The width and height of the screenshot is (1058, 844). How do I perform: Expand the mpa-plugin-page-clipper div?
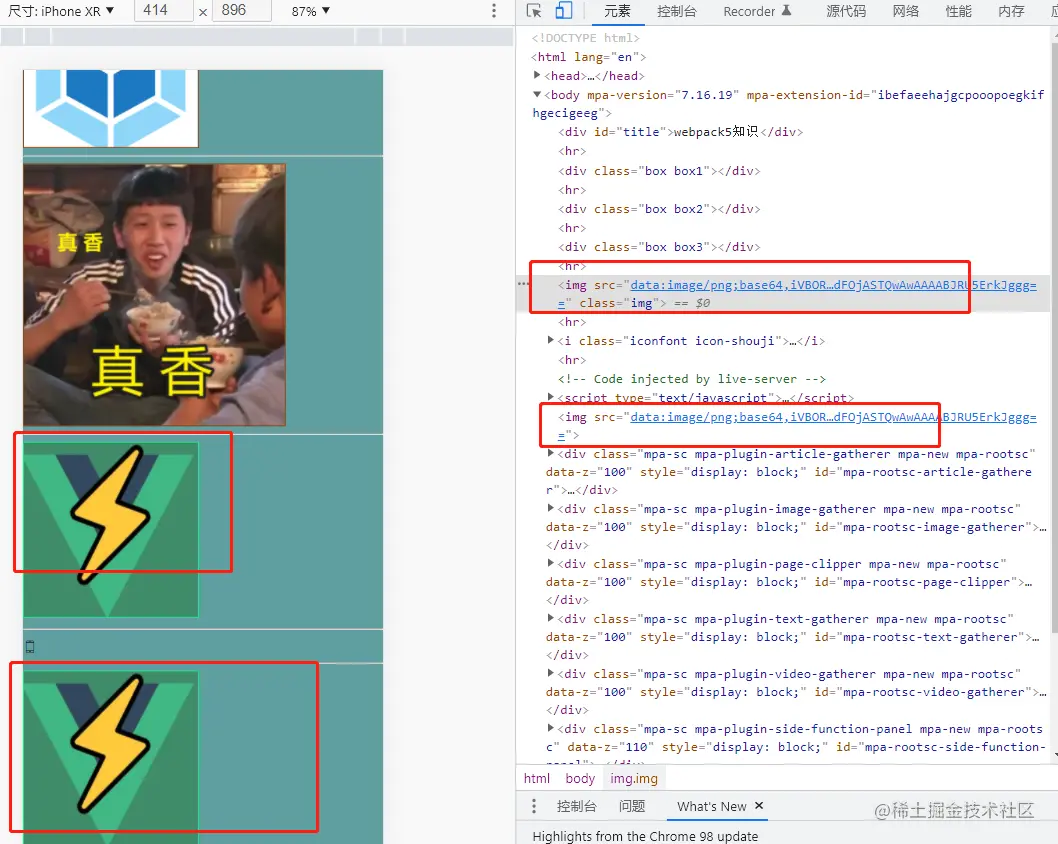tap(551, 563)
